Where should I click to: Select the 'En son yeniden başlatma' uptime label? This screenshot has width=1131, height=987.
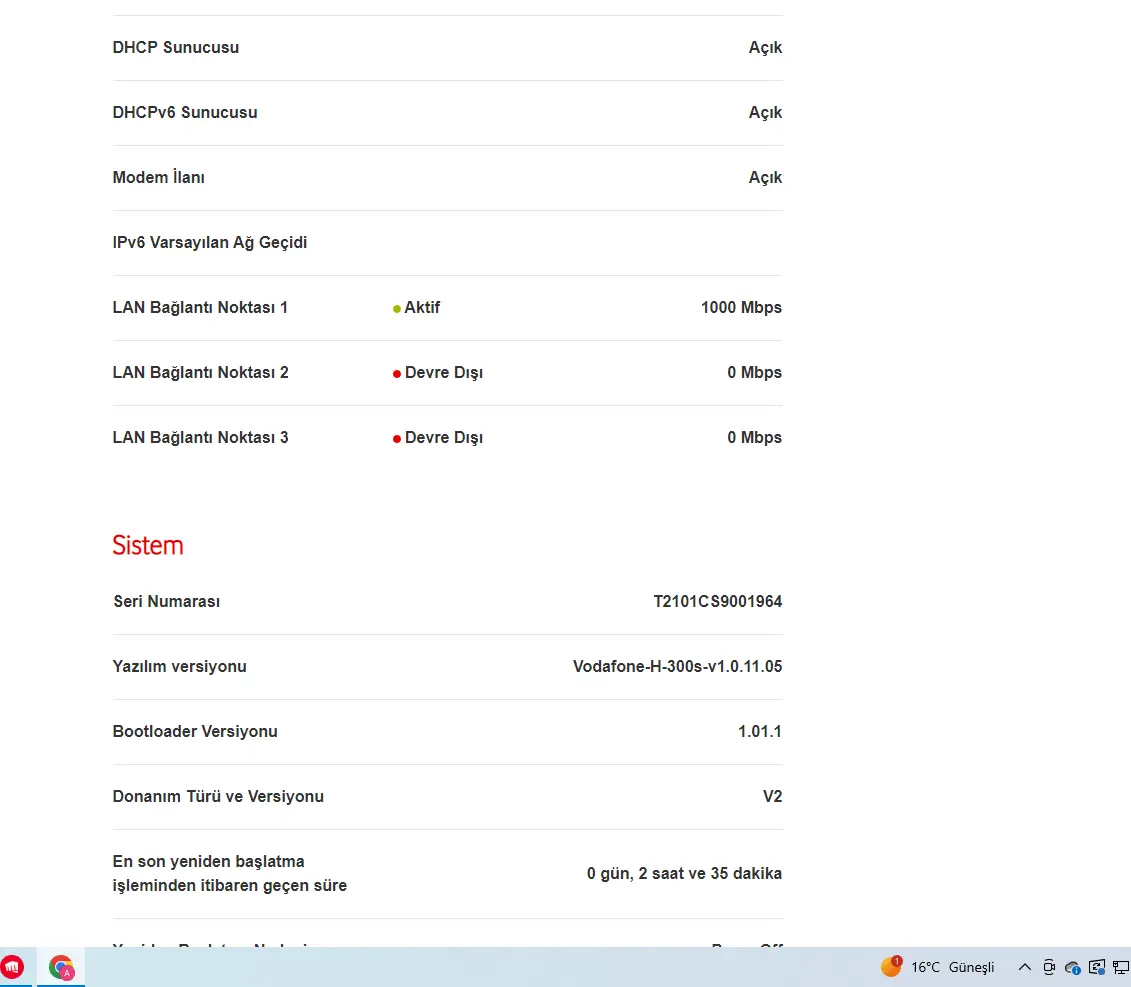click(229, 873)
